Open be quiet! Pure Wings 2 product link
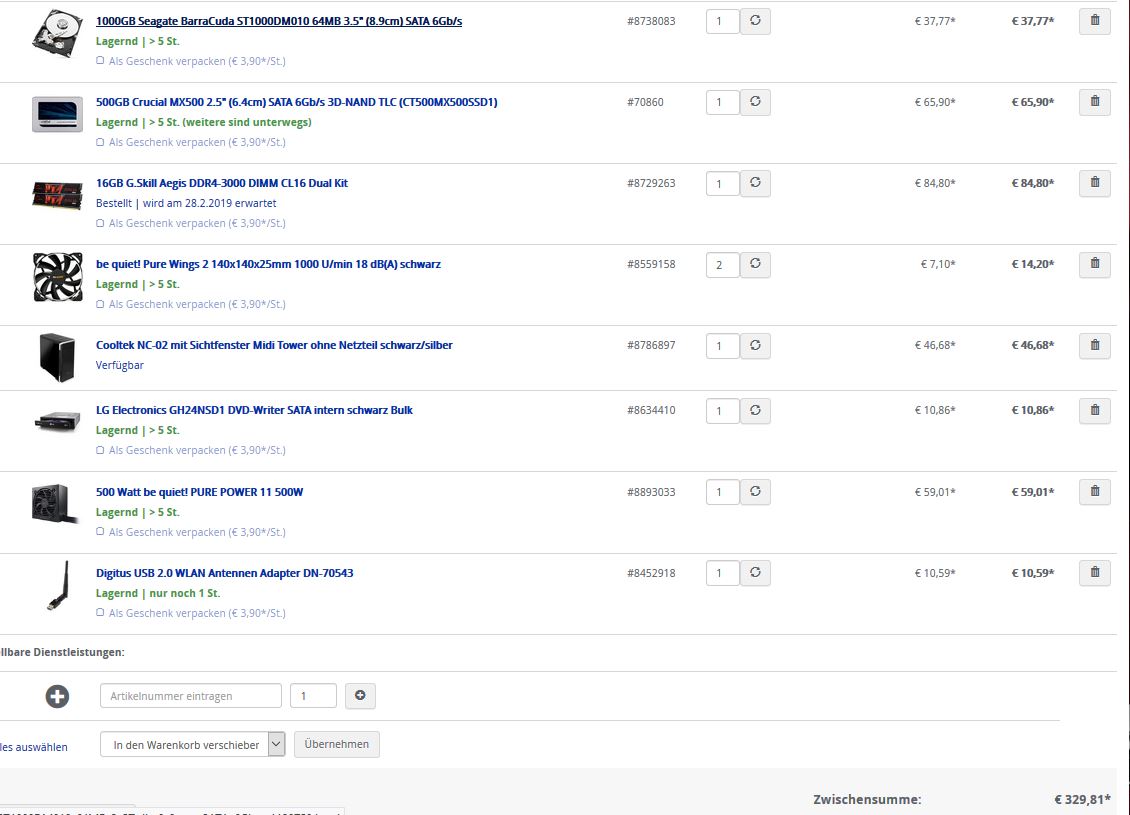The height and width of the screenshot is (815, 1130). pyautogui.click(x=268, y=264)
